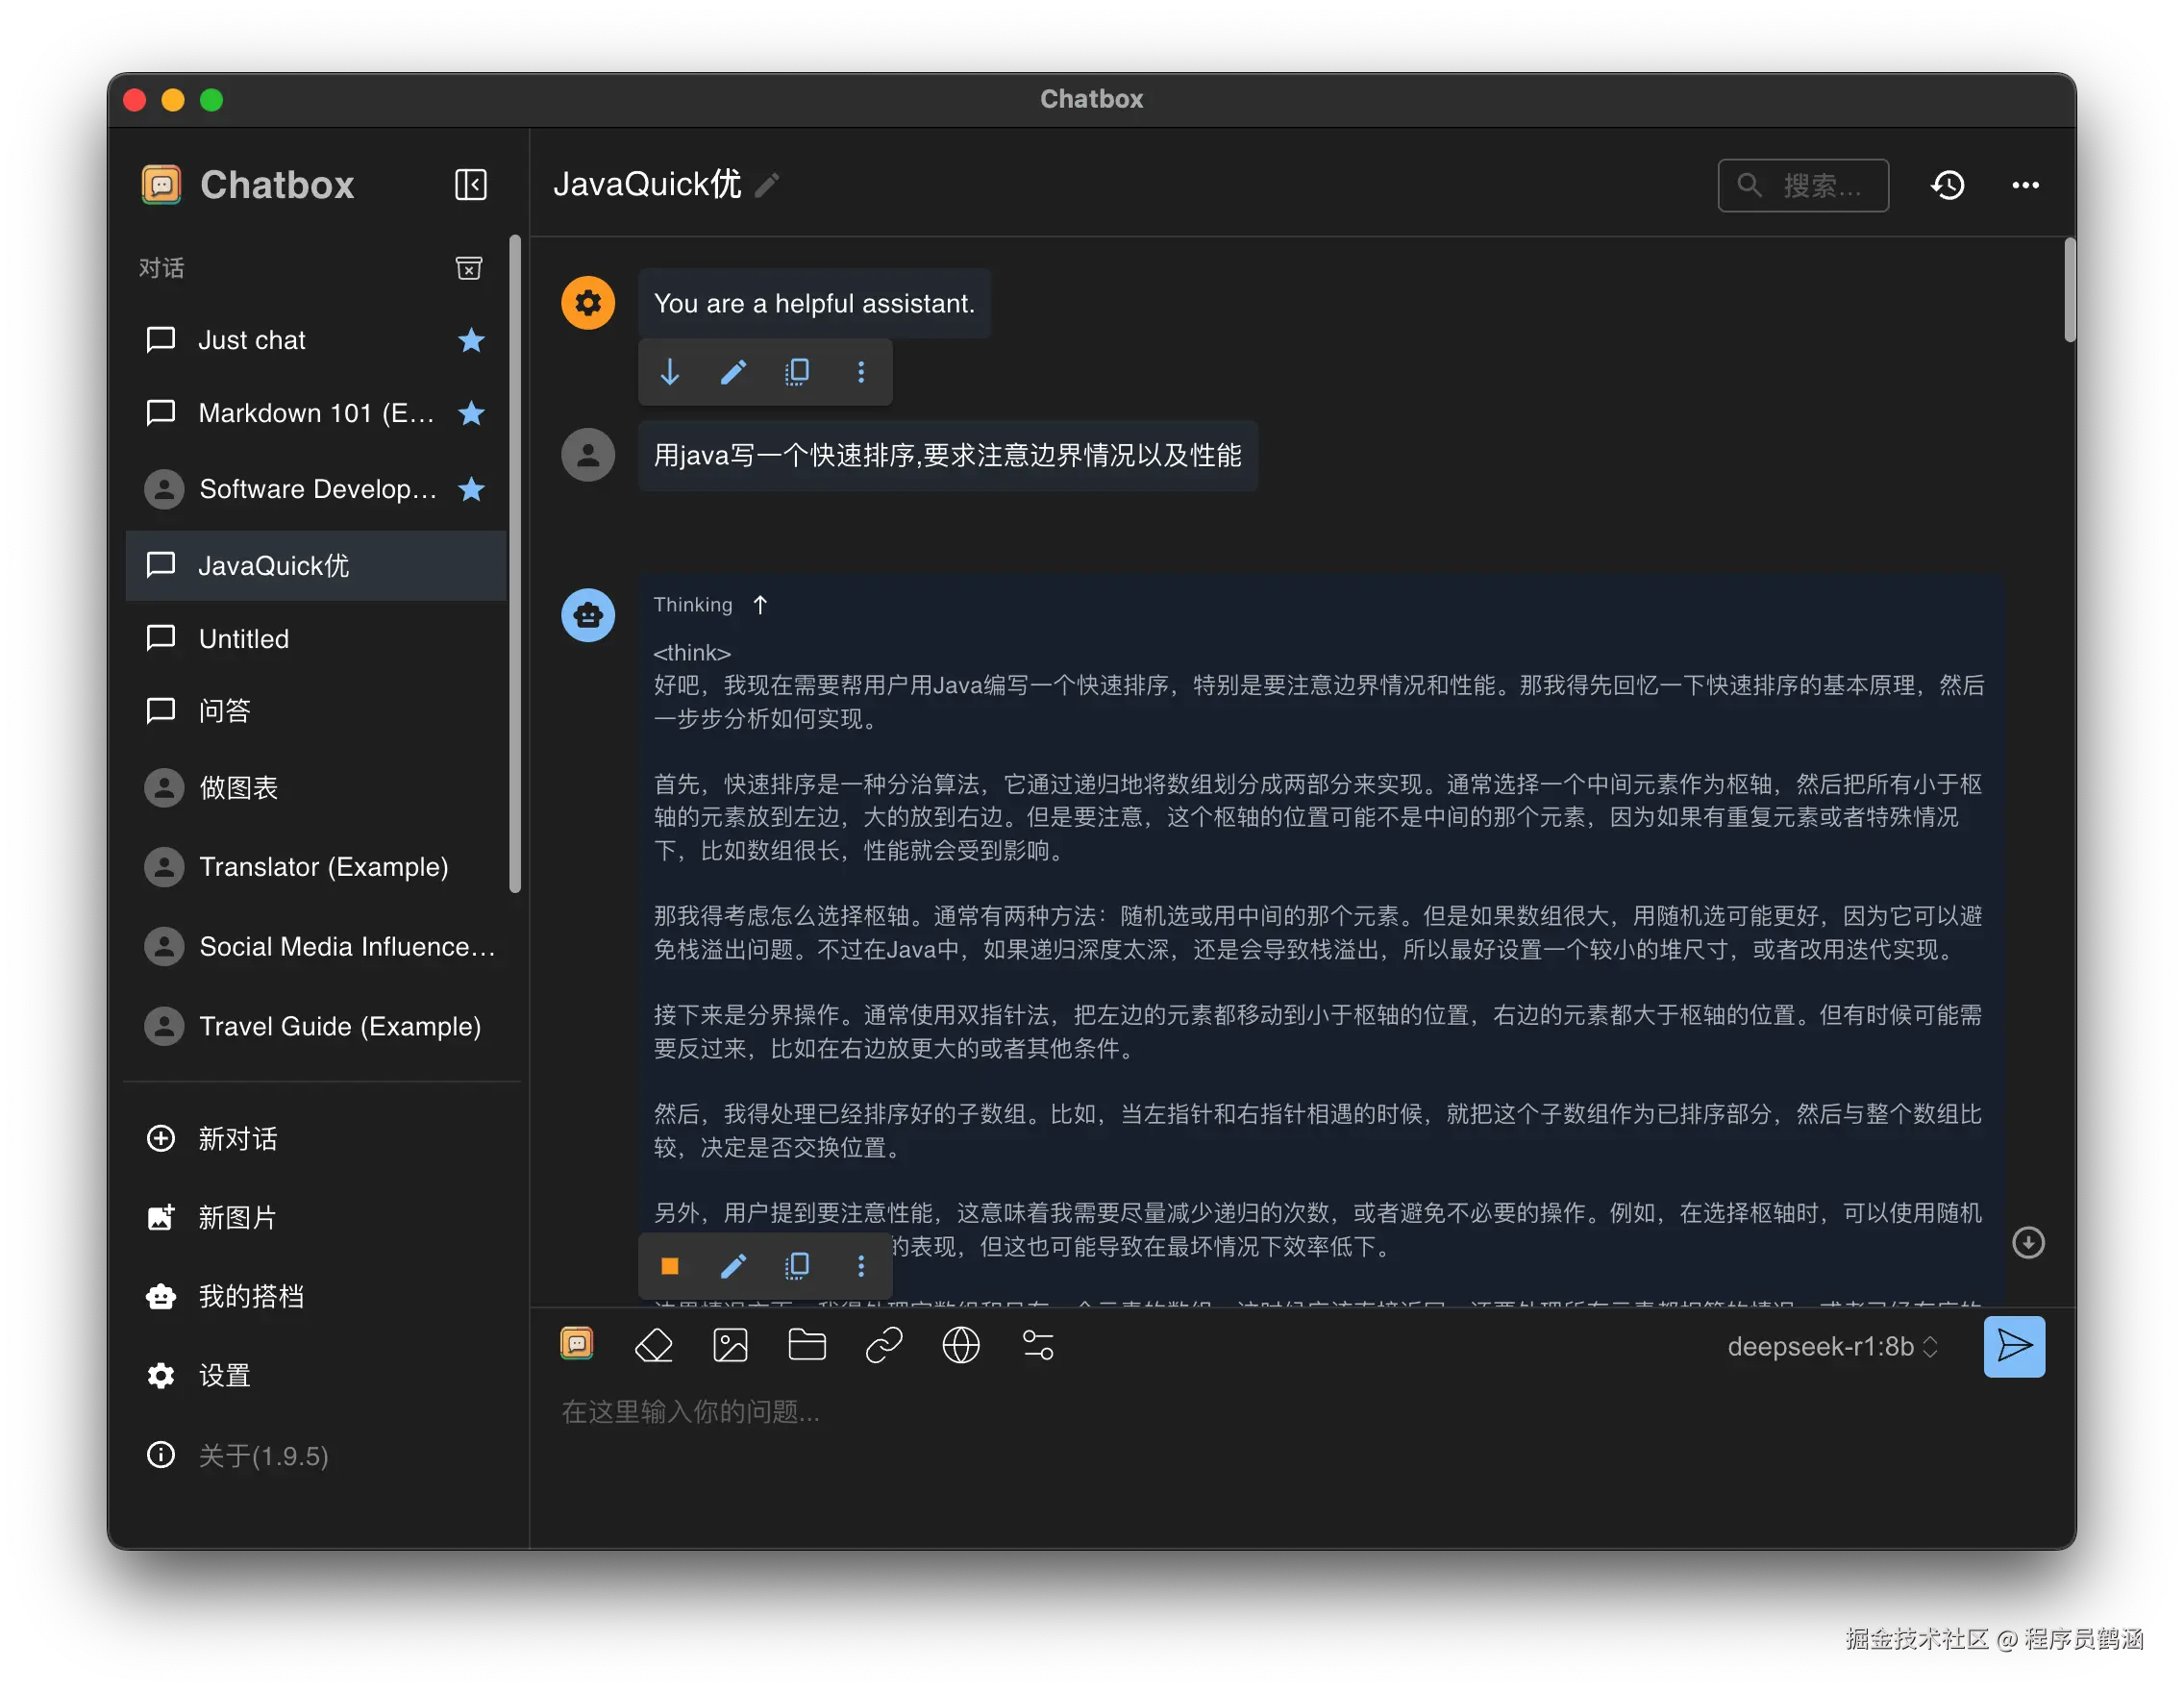The image size is (2184, 1692).
Task: Toggle web browsing globe icon
Action: coord(961,1345)
